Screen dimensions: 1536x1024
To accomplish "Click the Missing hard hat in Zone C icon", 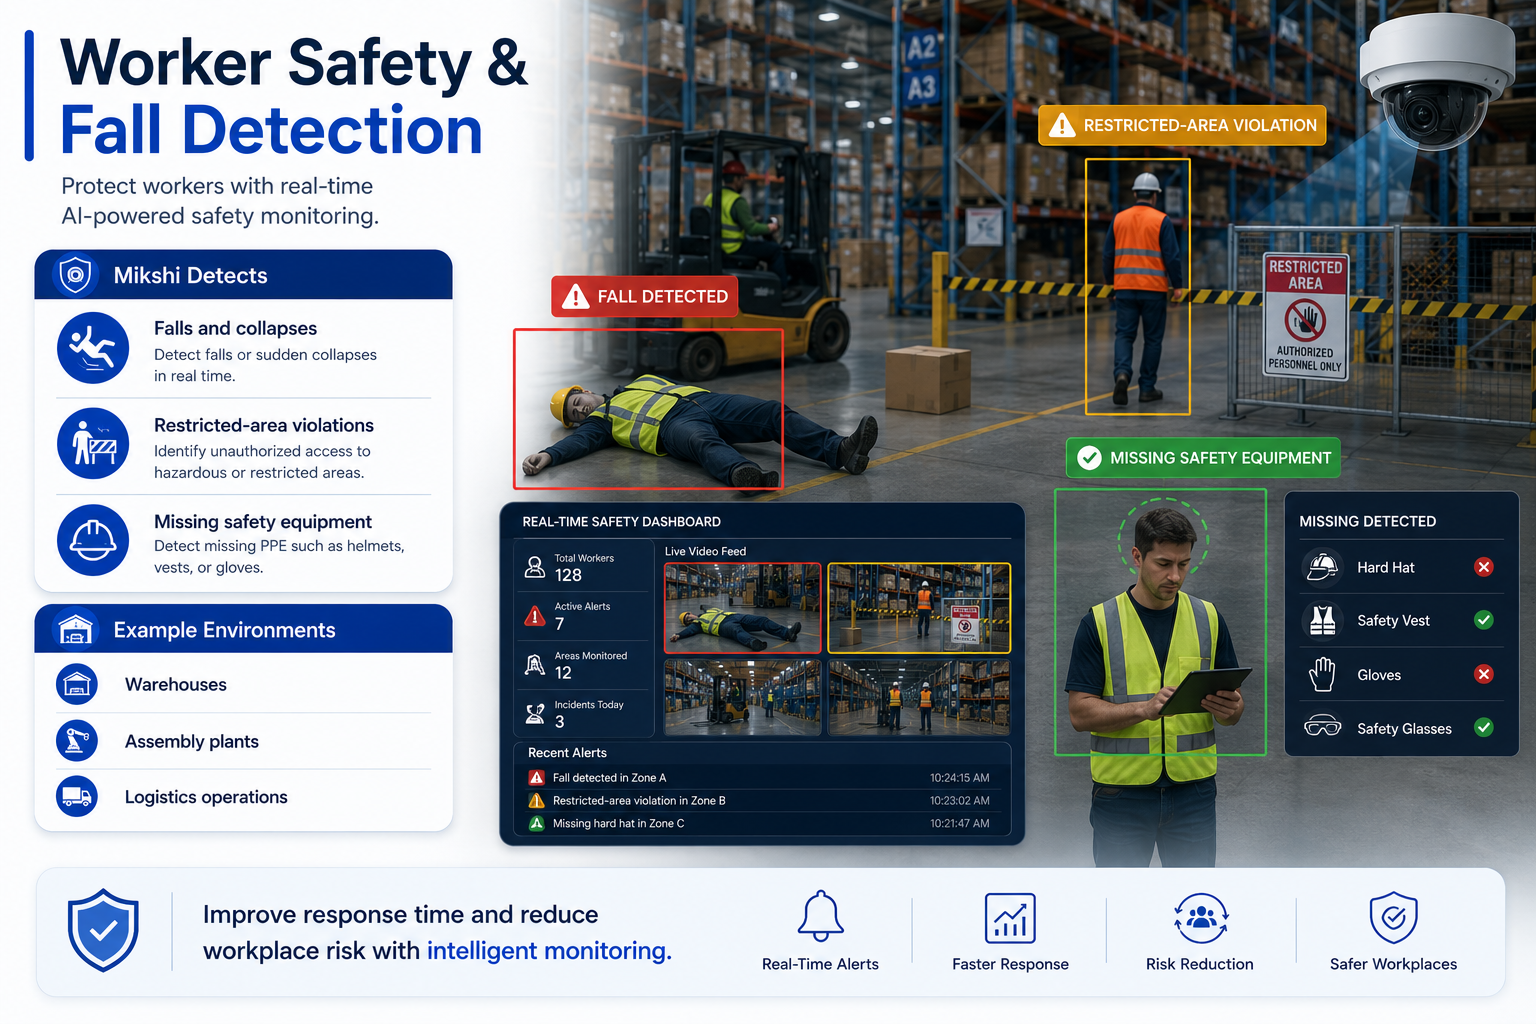I will 536,824.
